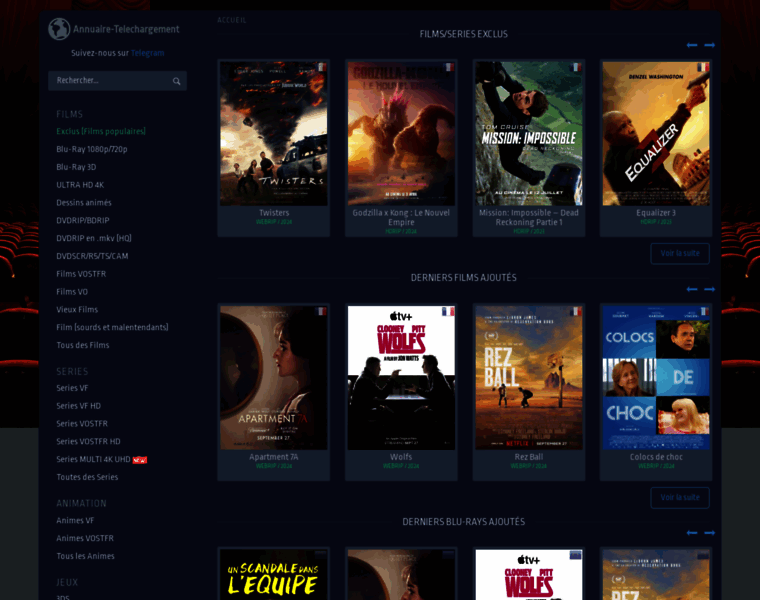Viewport: 760px width, 600px height.
Task: Click the search magnifier icon
Action: 176,81
